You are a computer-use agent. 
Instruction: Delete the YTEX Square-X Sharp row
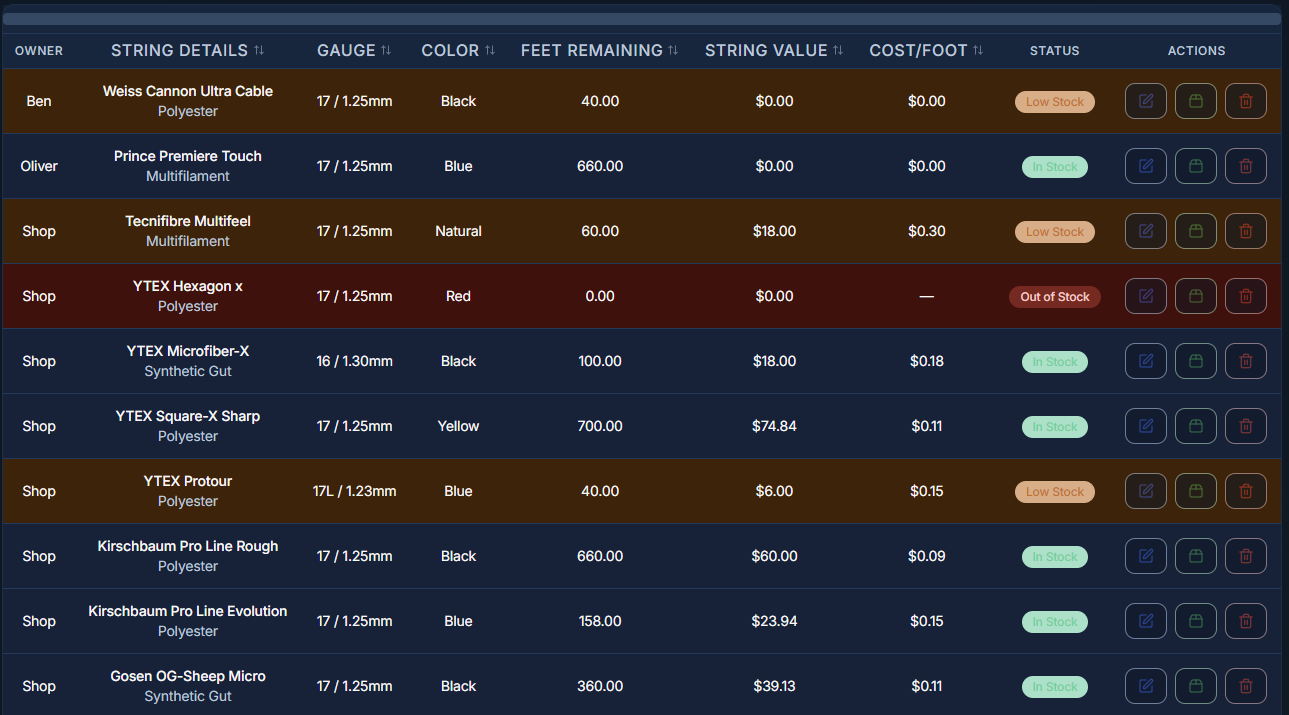(1246, 426)
